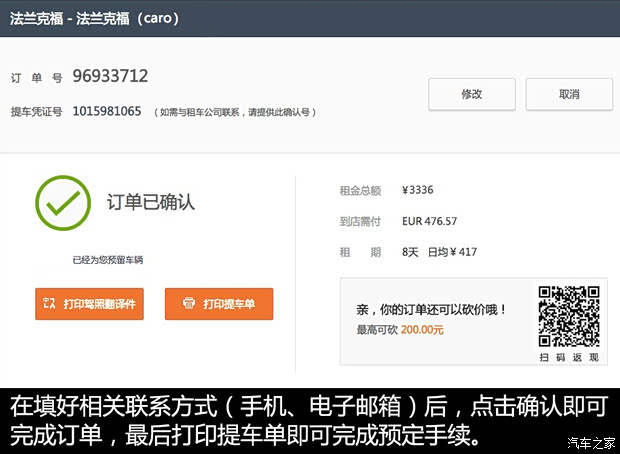This screenshot has height=454, width=620.
Task: Click the 如需与租车公司联系 confirmation note
Action: [x=235, y=112]
